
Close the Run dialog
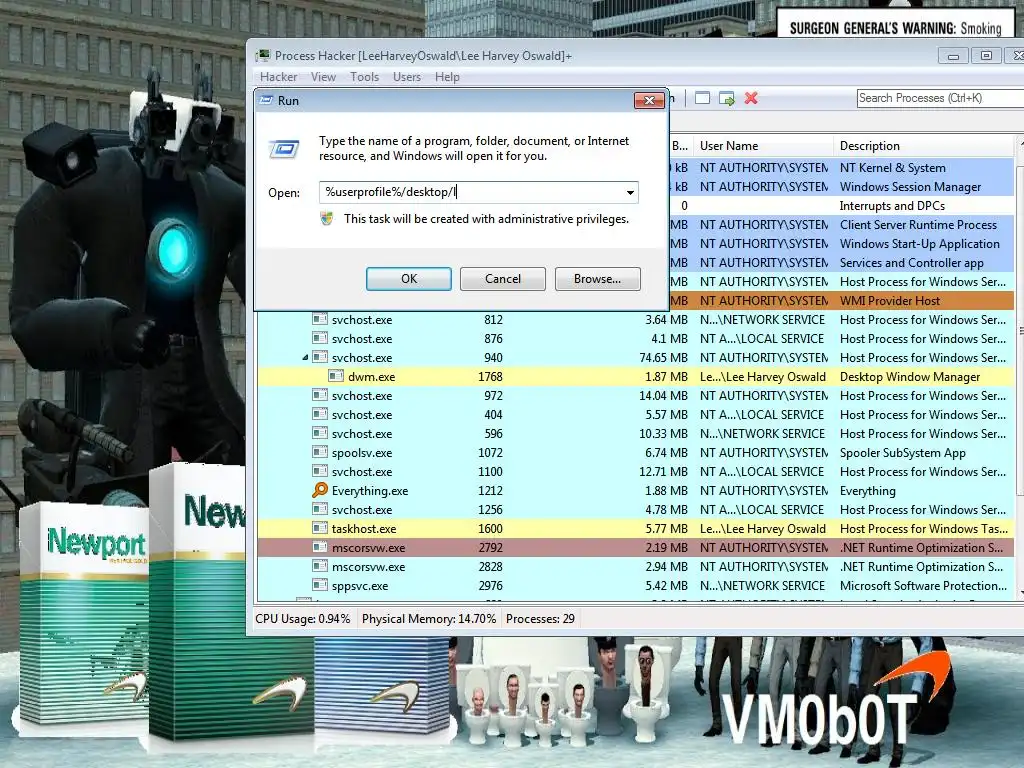point(649,100)
